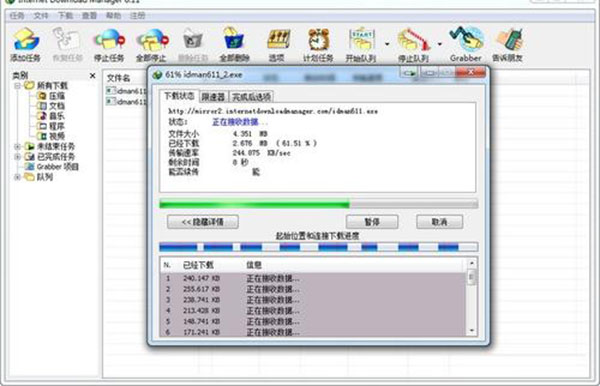Image resolution: width=600 pixels, height=386 pixels.
Task: Switch to the 限速器 tab
Action: pos(213,97)
